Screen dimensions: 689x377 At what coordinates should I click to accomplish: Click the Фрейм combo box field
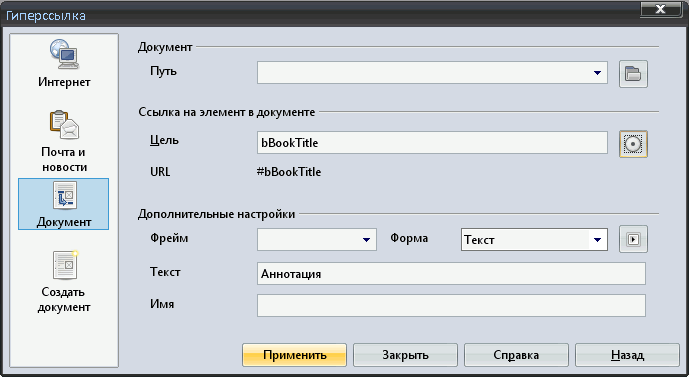[x=316, y=239]
